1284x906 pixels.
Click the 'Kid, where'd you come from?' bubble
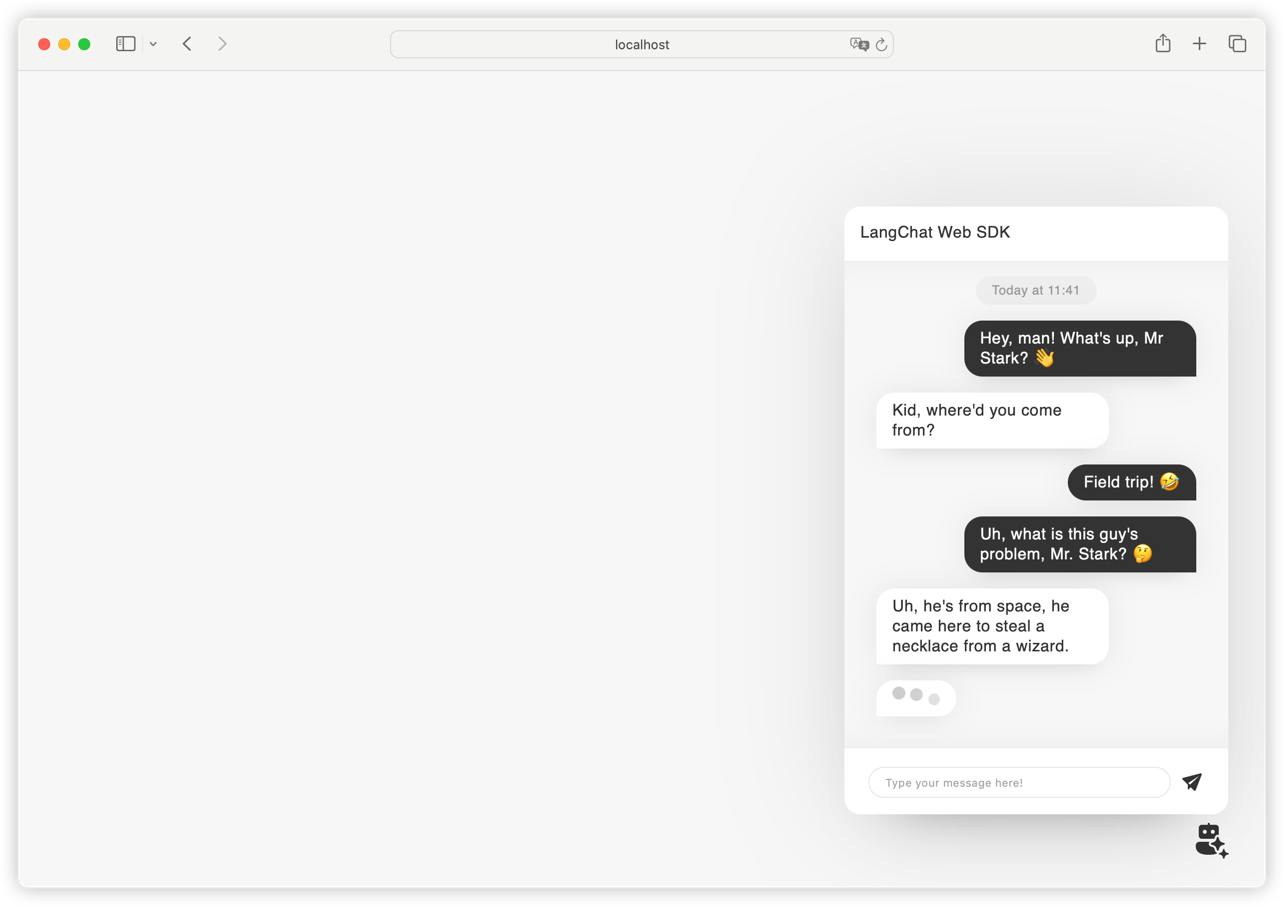pos(992,420)
